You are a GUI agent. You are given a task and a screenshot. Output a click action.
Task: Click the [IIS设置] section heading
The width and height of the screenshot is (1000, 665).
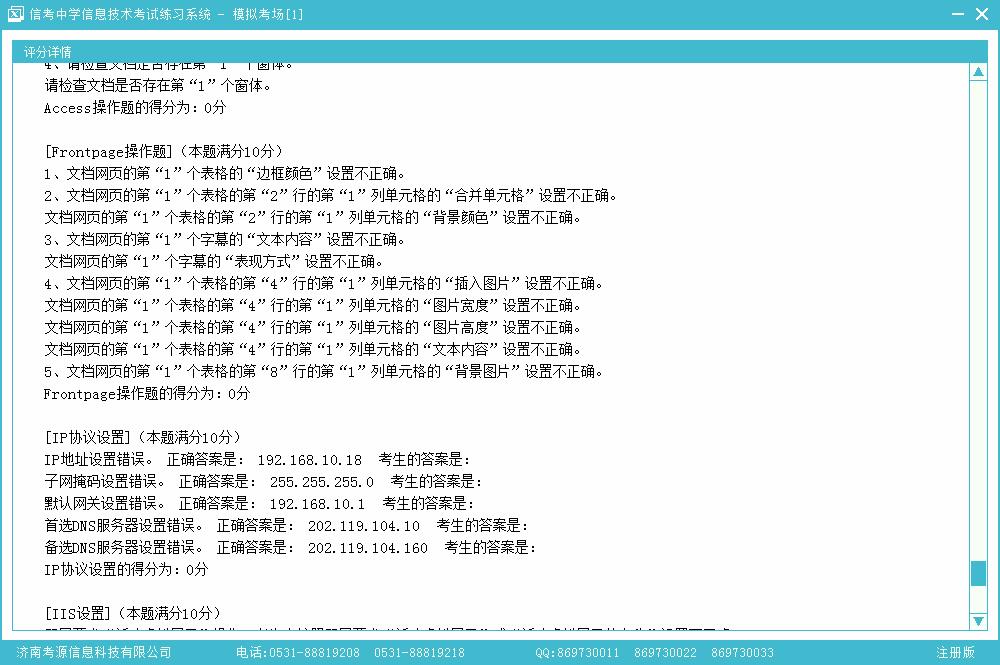[x=81, y=613]
